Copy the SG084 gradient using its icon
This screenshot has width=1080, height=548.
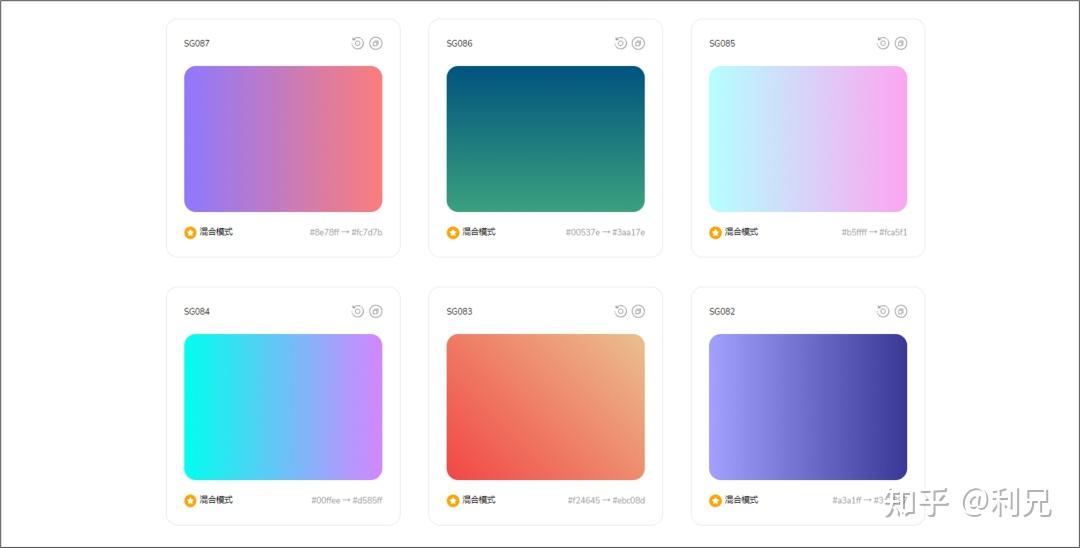[375, 311]
